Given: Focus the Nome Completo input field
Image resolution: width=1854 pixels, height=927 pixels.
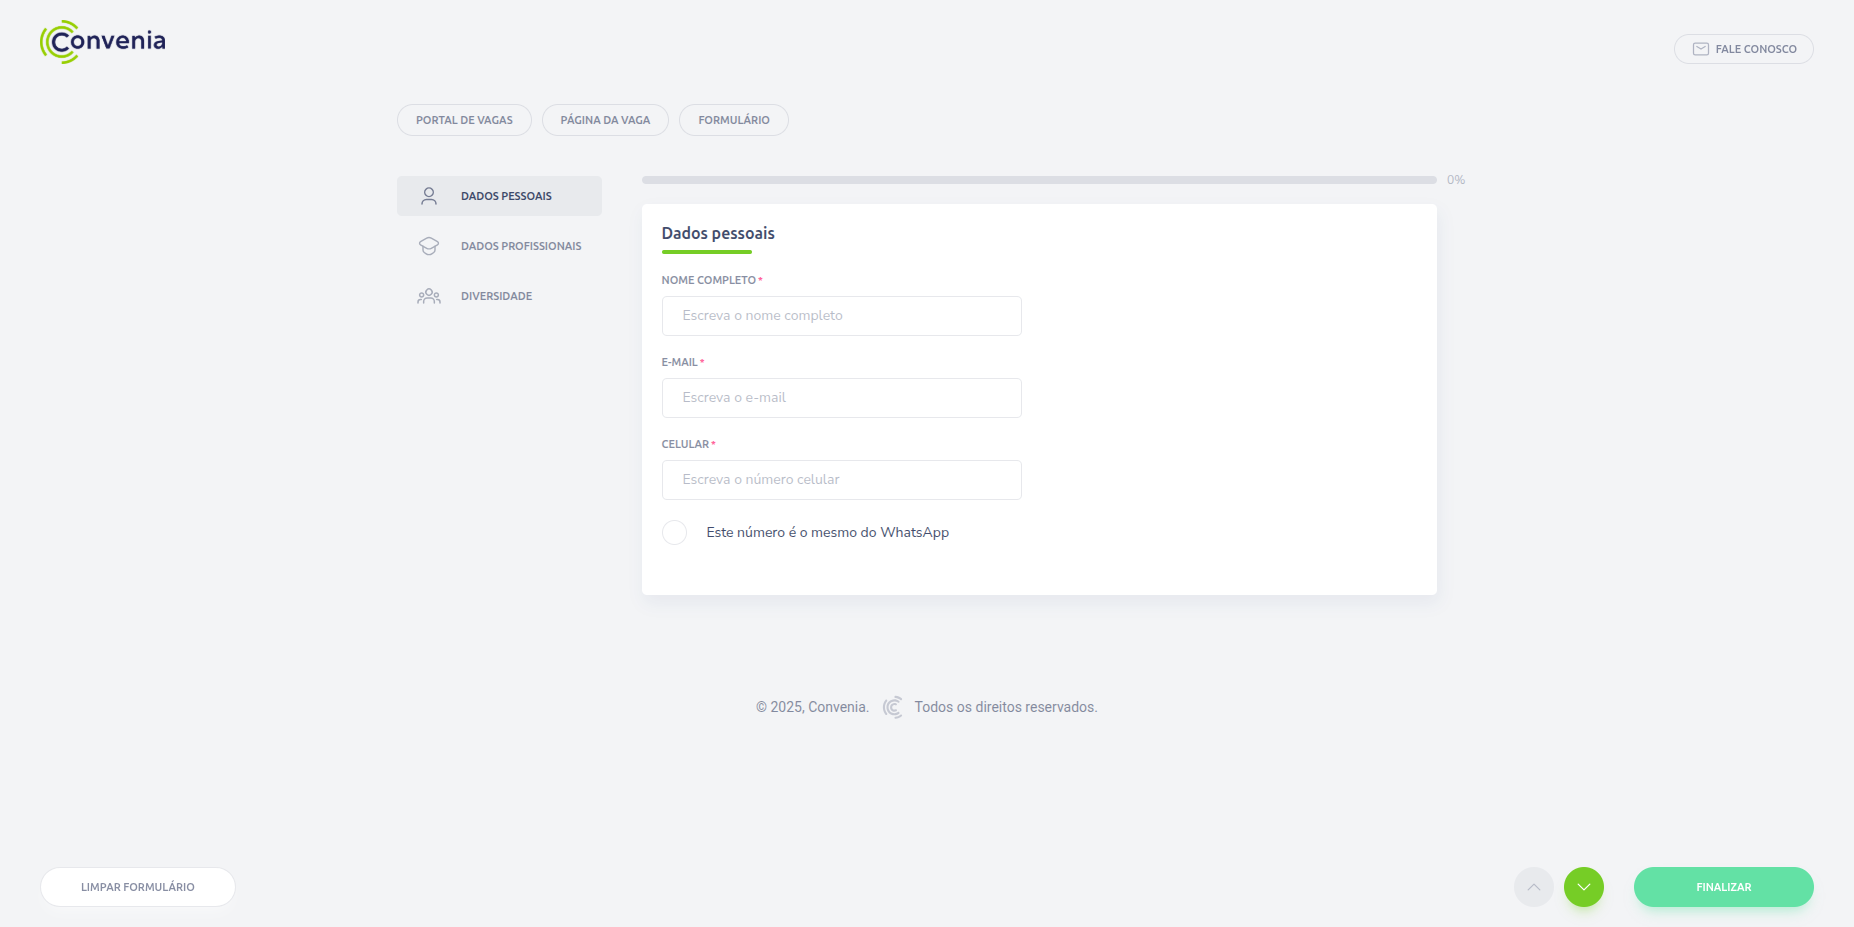Looking at the screenshot, I should pyautogui.click(x=841, y=316).
